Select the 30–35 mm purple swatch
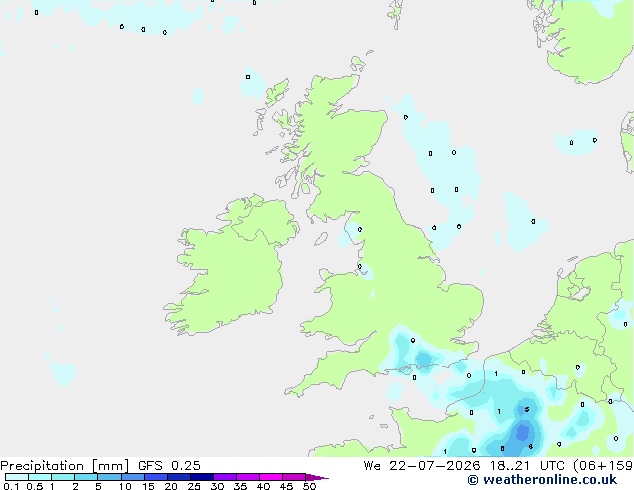The width and height of the screenshot is (634, 490). pyautogui.click(x=224, y=477)
